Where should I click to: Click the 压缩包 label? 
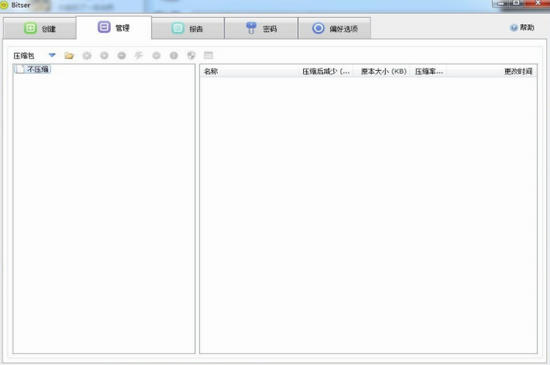[x=24, y=56]
